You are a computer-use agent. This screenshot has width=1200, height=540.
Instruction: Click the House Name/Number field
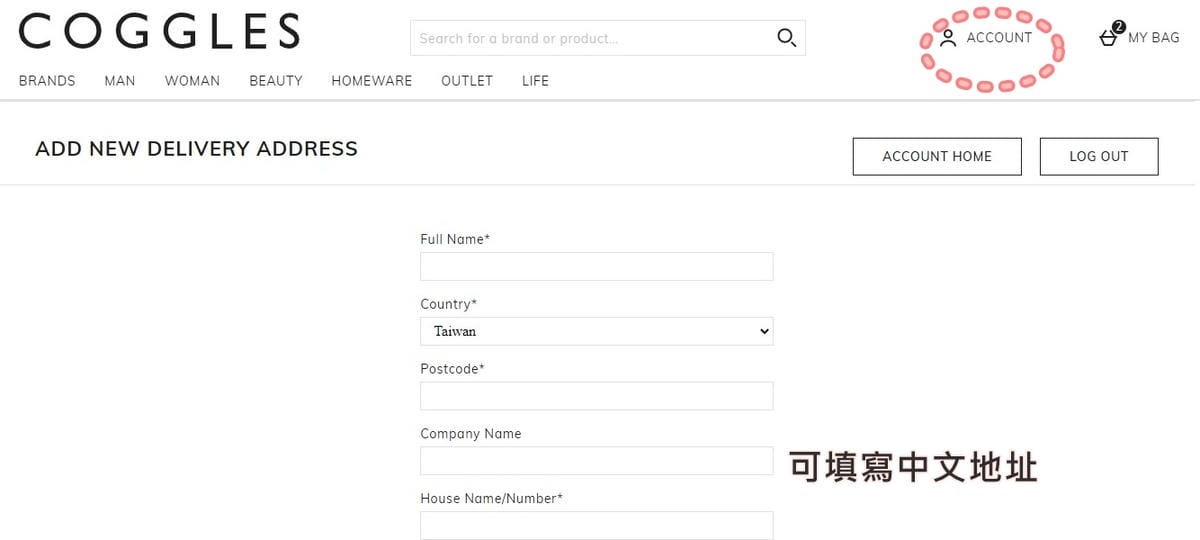pos(596,525)
